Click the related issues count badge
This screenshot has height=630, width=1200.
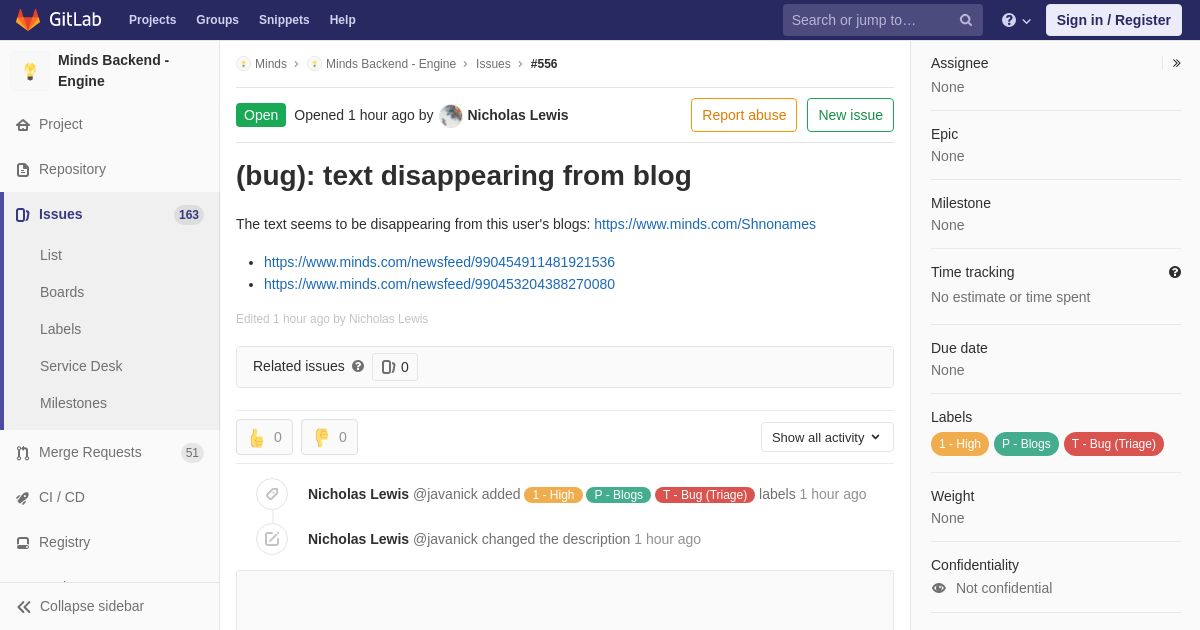coord(395,367)
